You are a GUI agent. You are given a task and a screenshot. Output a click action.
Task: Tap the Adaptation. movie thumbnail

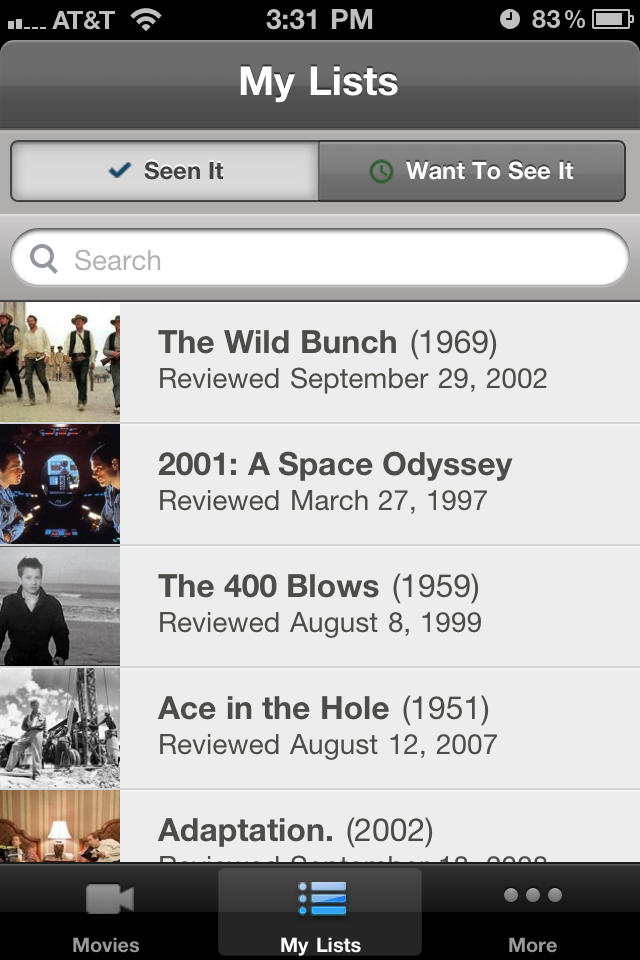(x=60, y=826)
